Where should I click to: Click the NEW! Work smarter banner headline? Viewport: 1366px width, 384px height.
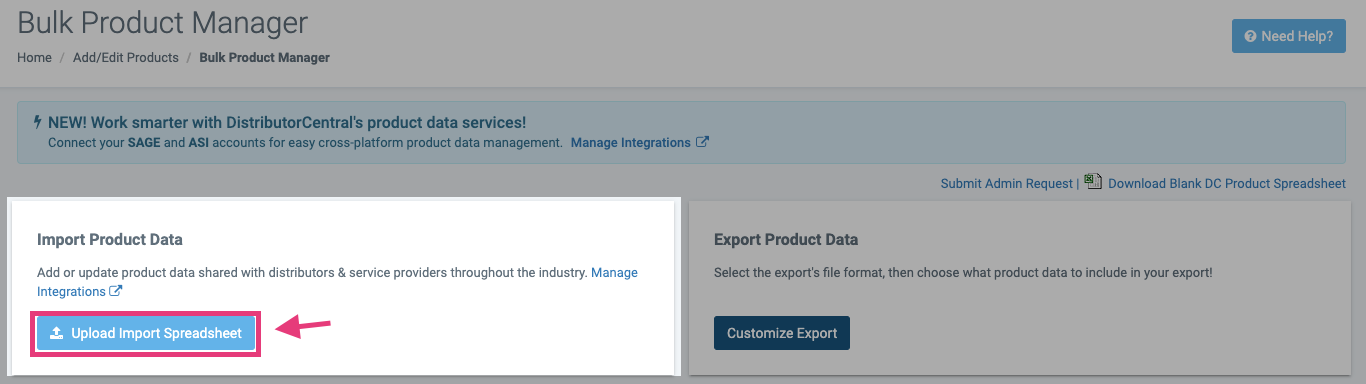coord(287,123)
